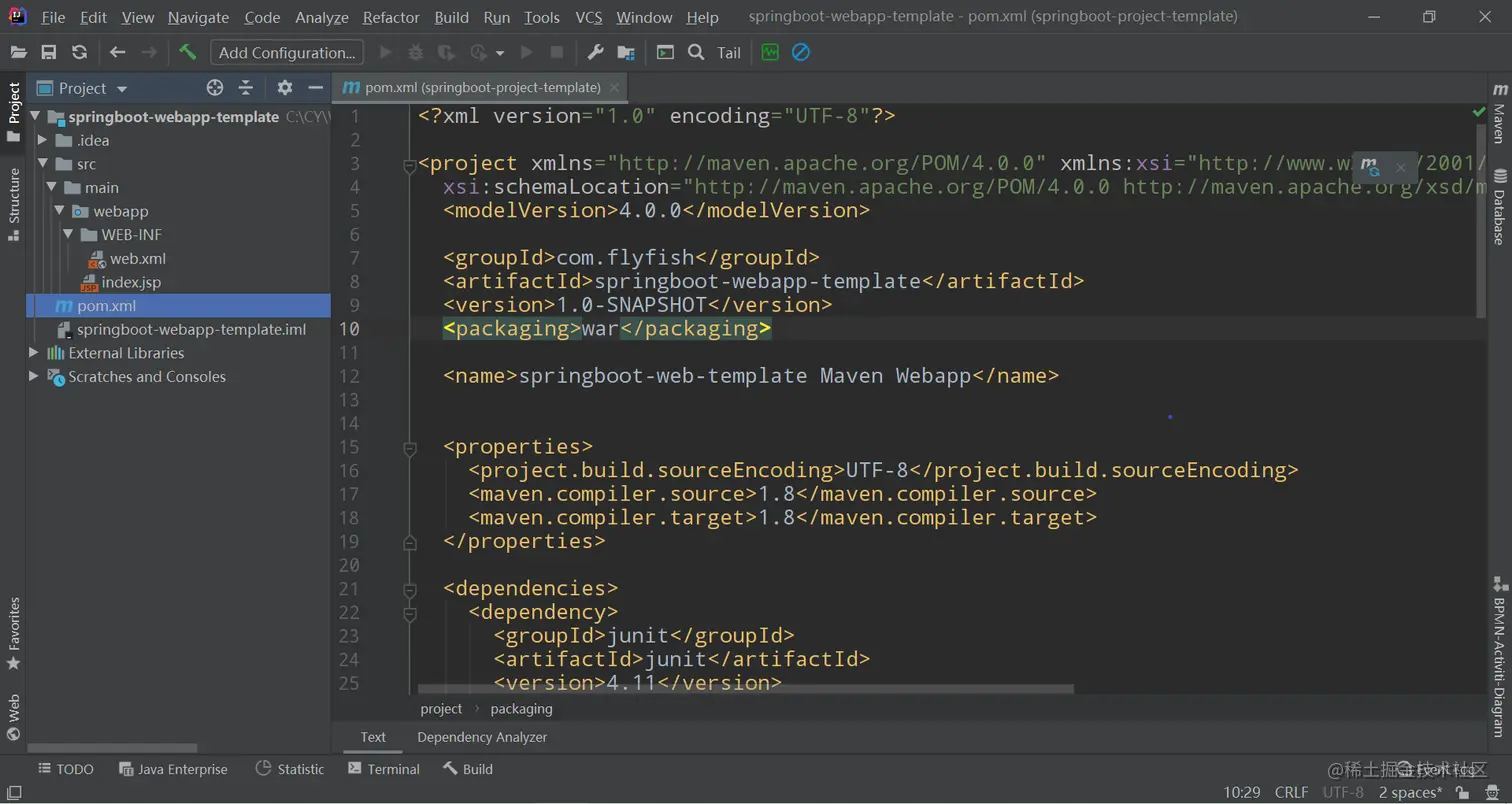The height and width of the screenshot is (804, 1512).
Task: Click the Add Configuration... button
Action: [x=287, y=52]
